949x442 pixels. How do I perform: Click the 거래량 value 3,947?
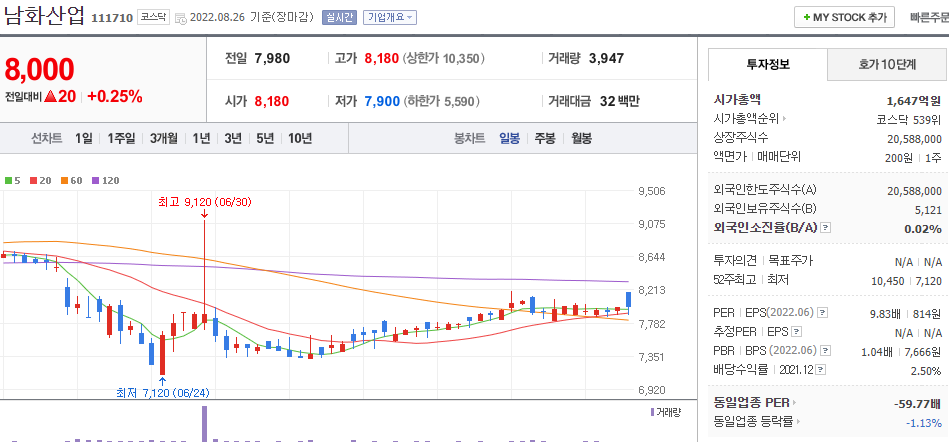[606, 59]
